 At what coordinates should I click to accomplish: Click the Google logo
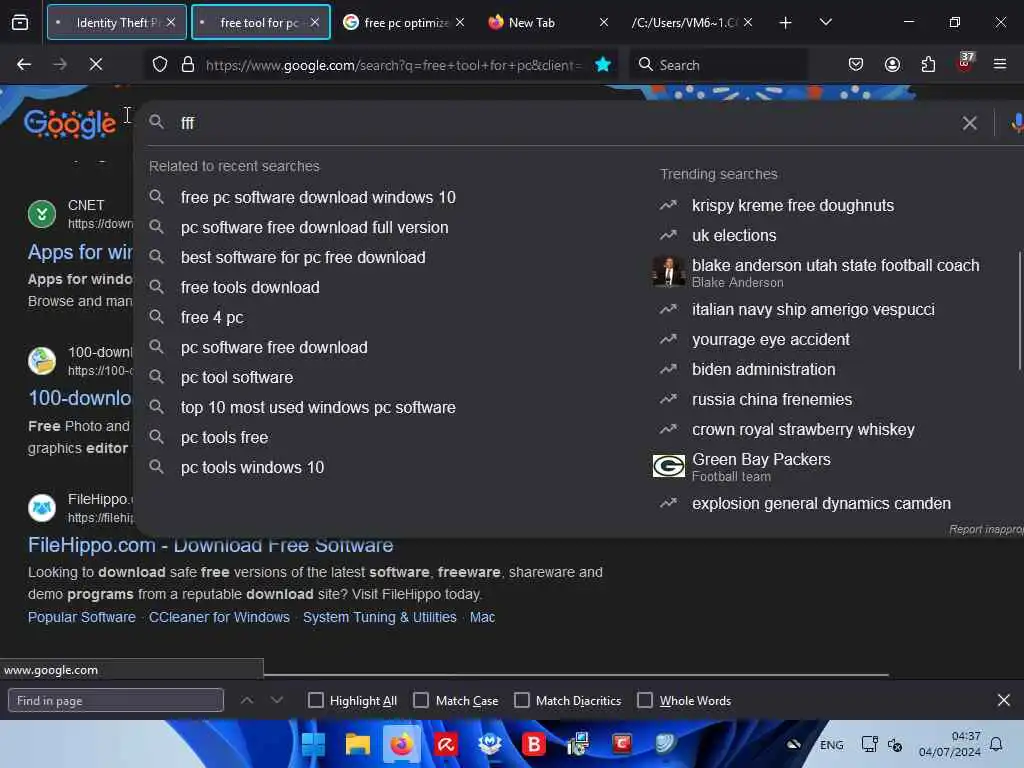point(70,123)
